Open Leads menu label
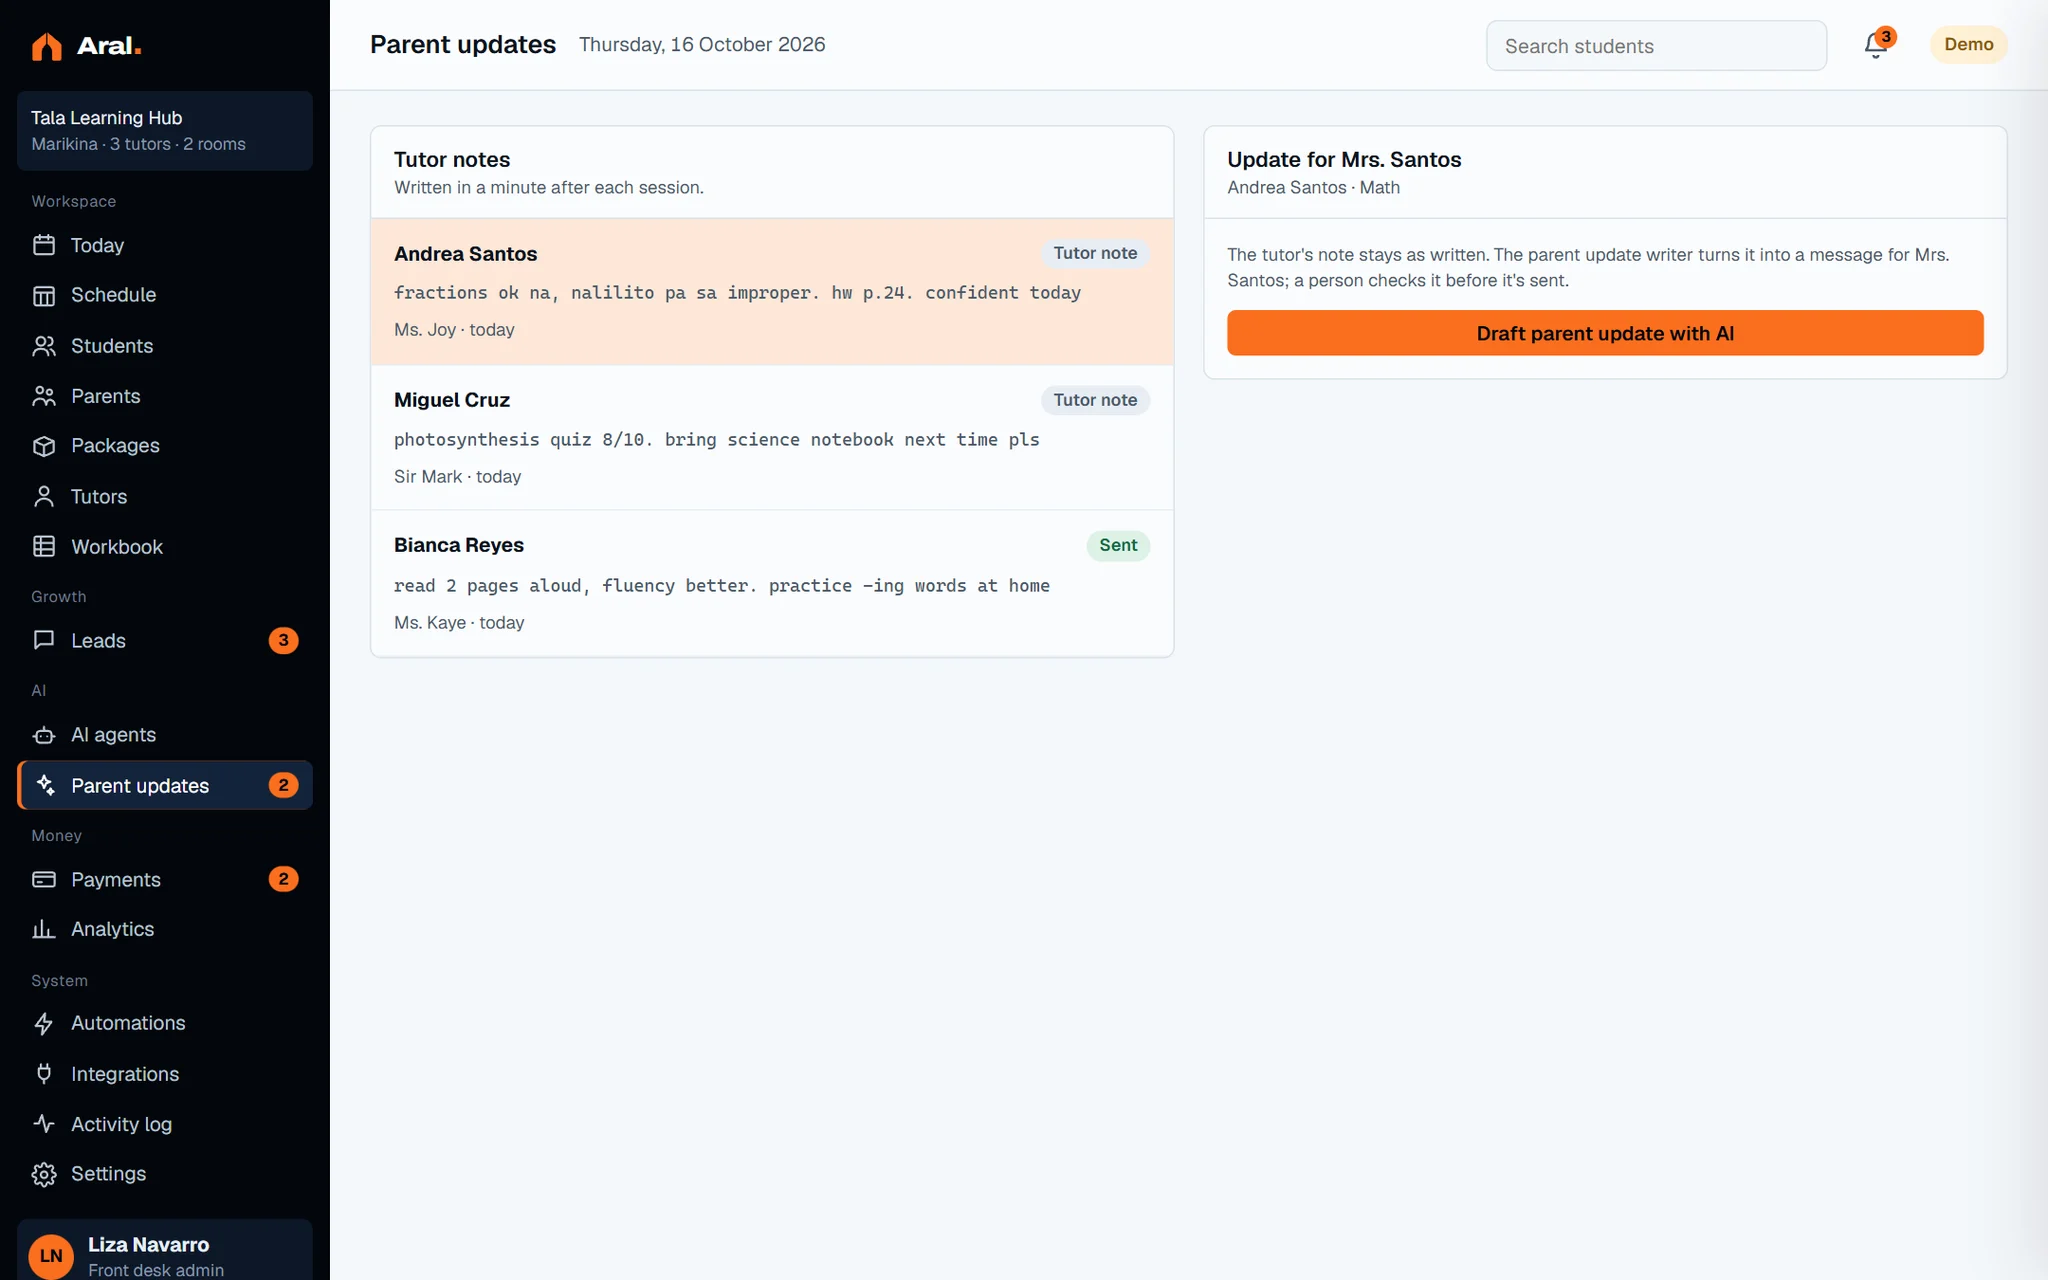 pyautogui.click(x=98, y=640)
